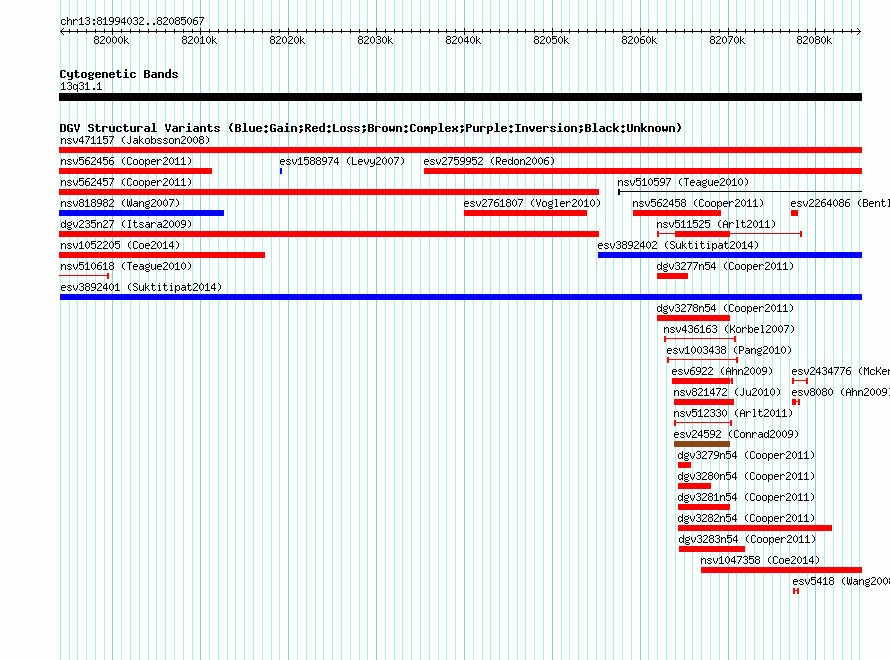Viewport: 890px width, 660px height.
Task: Open the nsv512330 (Arlt2011) label
Action: (x=733, y=413)
